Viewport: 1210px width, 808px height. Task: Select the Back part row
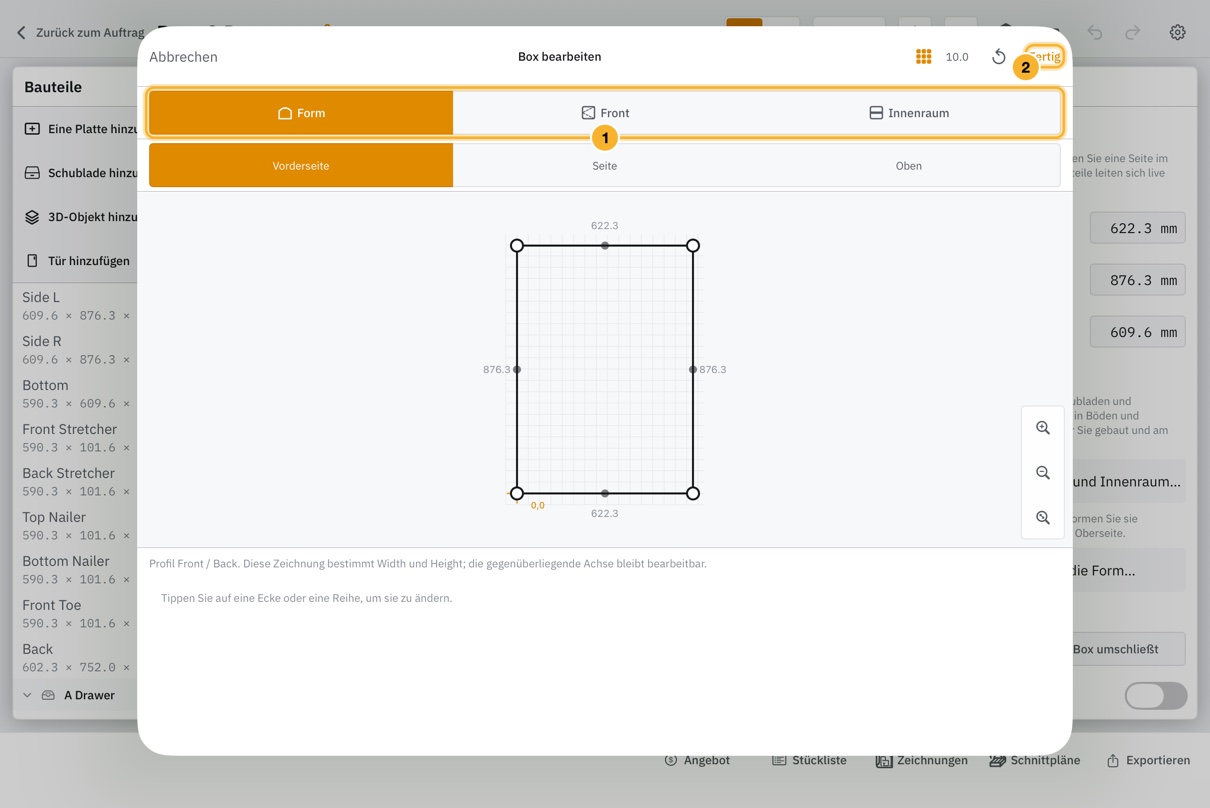[77, 658]
